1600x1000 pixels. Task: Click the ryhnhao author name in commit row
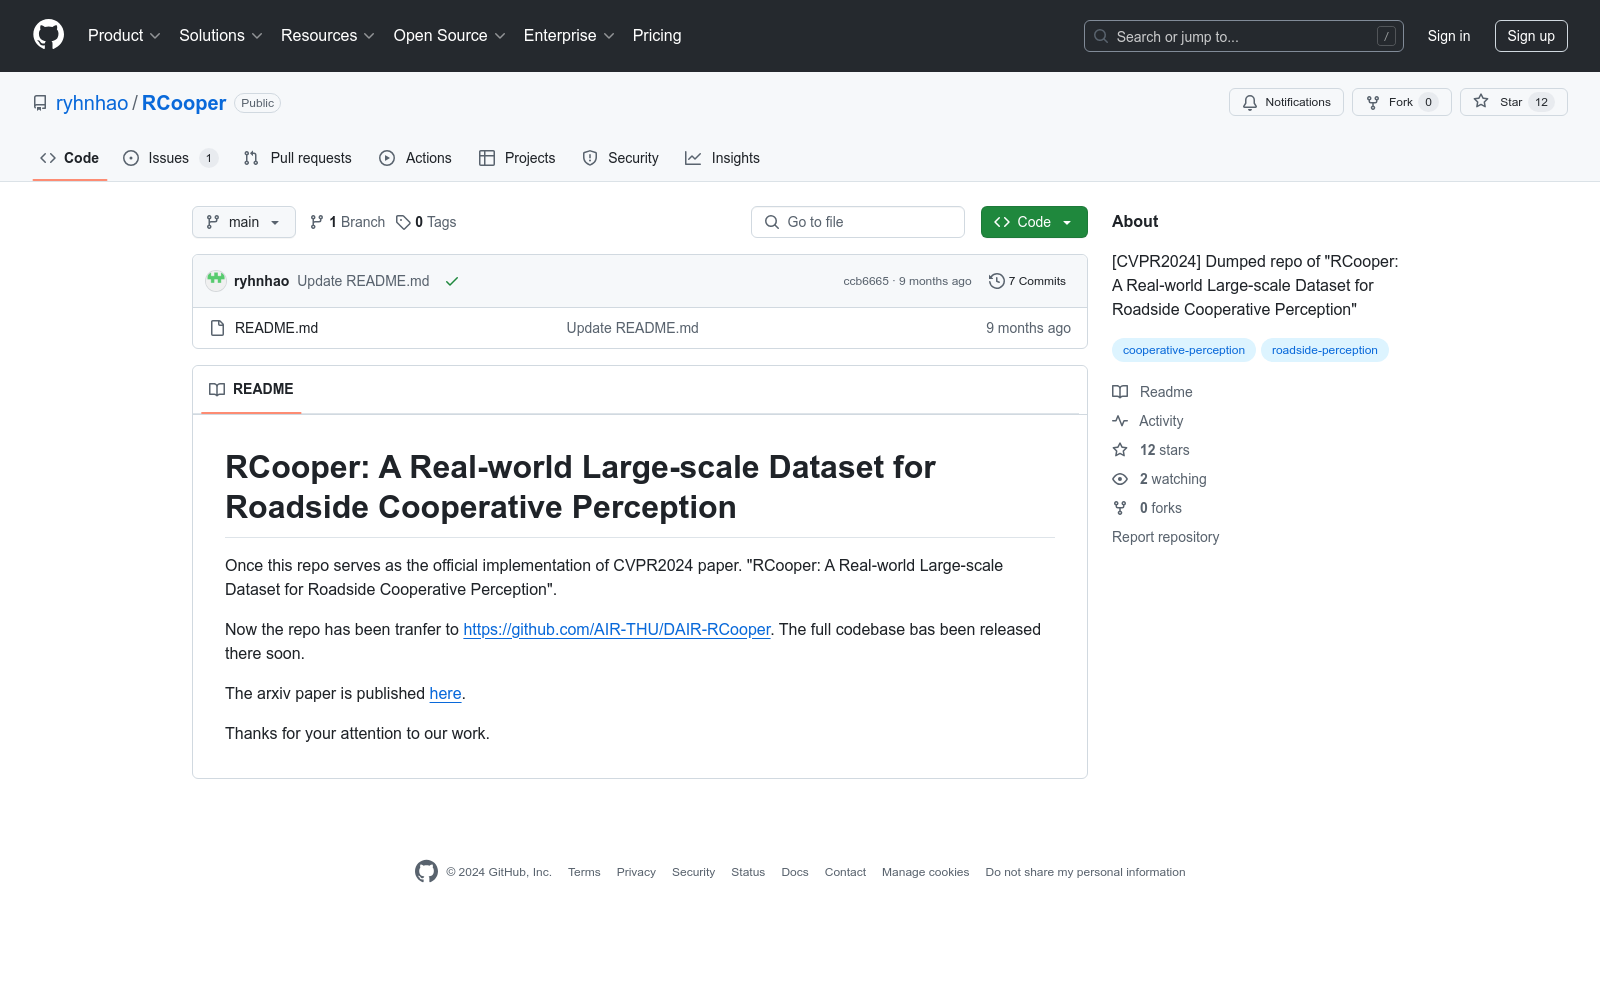coord(261,281)
